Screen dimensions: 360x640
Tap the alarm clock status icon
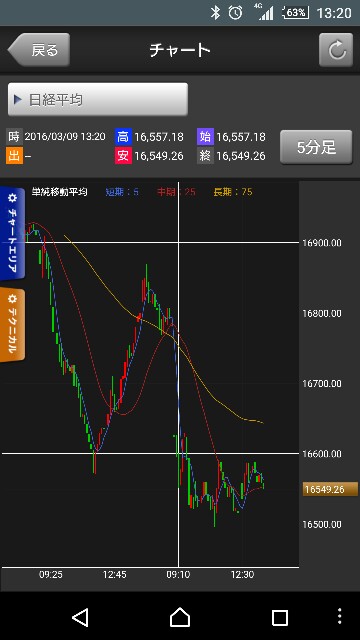click(x=236, y=13)
